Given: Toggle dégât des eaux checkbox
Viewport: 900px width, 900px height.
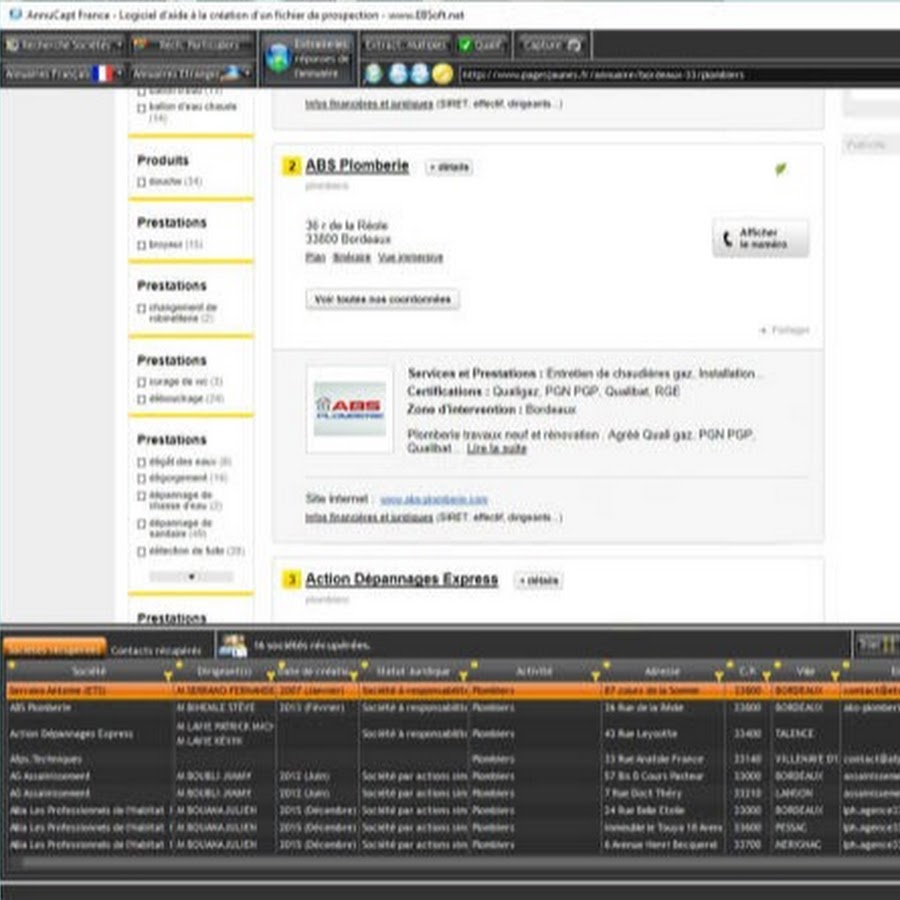Looking at the screenshot, I should click(x=141, y=462).
